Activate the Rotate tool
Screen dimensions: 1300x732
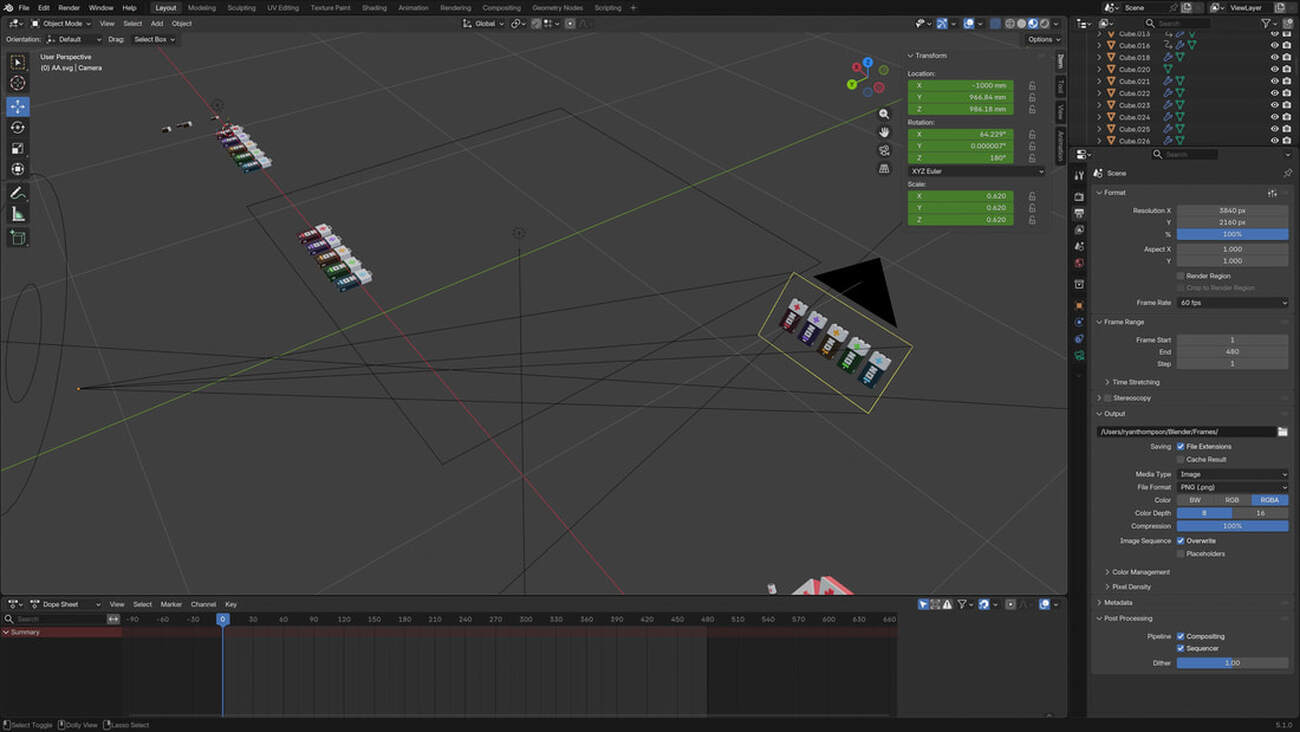18,127
